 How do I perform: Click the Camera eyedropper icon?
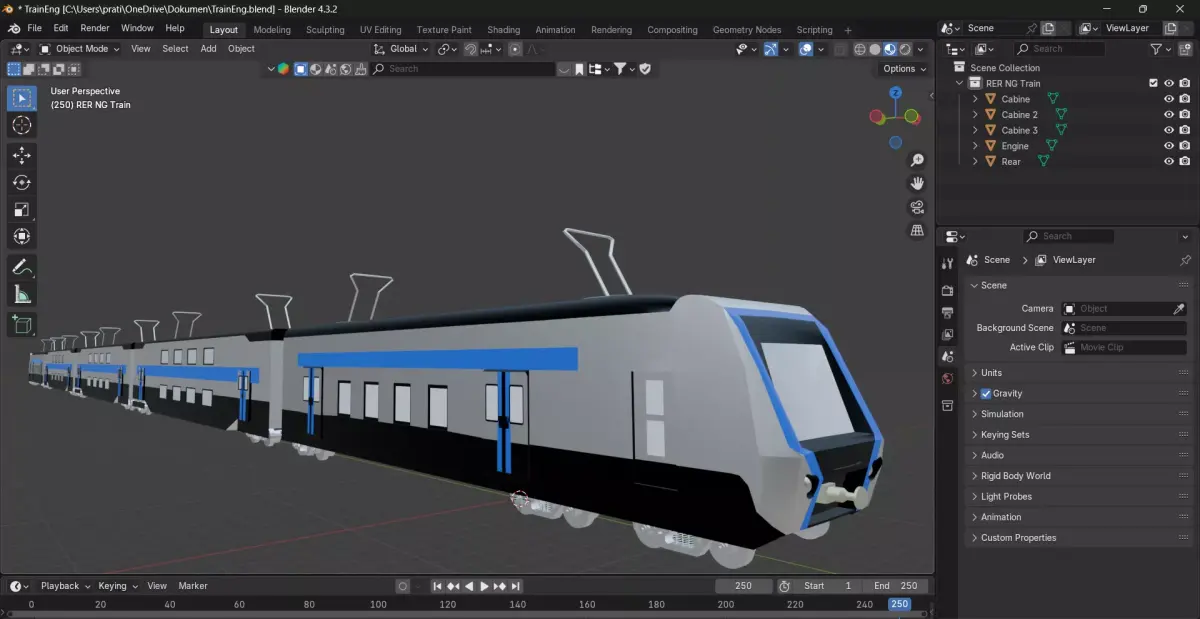click(1178, 309)
